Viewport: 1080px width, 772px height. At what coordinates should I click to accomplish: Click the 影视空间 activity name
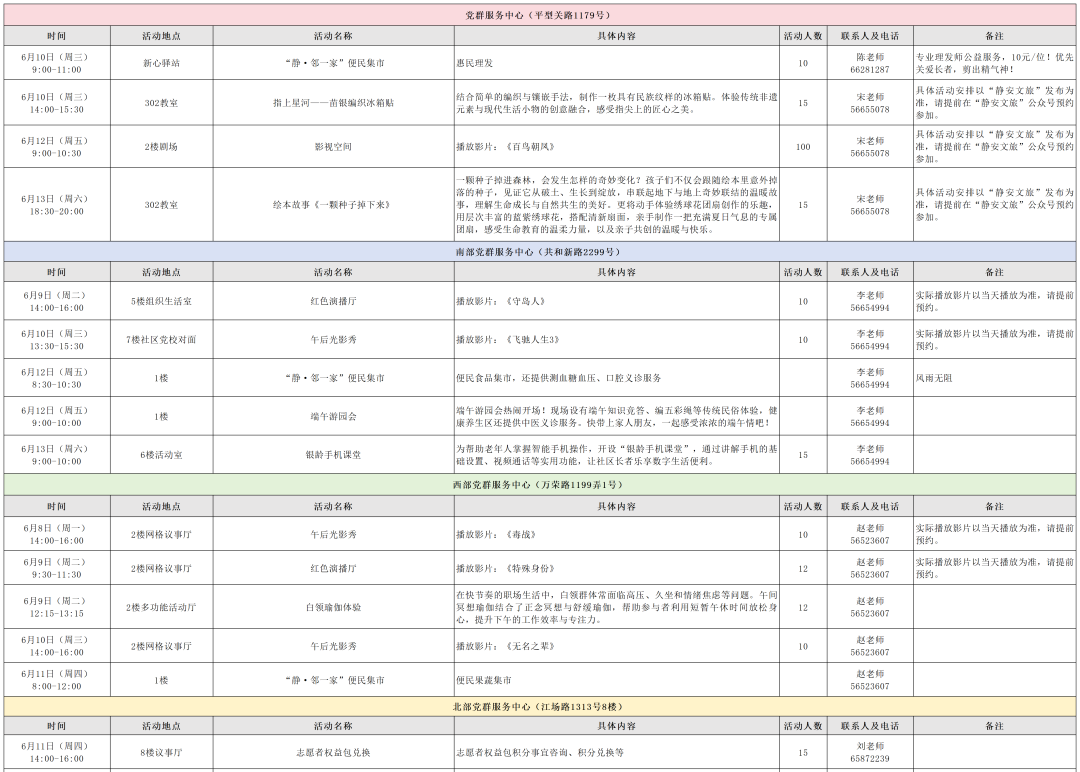(333, 147)
